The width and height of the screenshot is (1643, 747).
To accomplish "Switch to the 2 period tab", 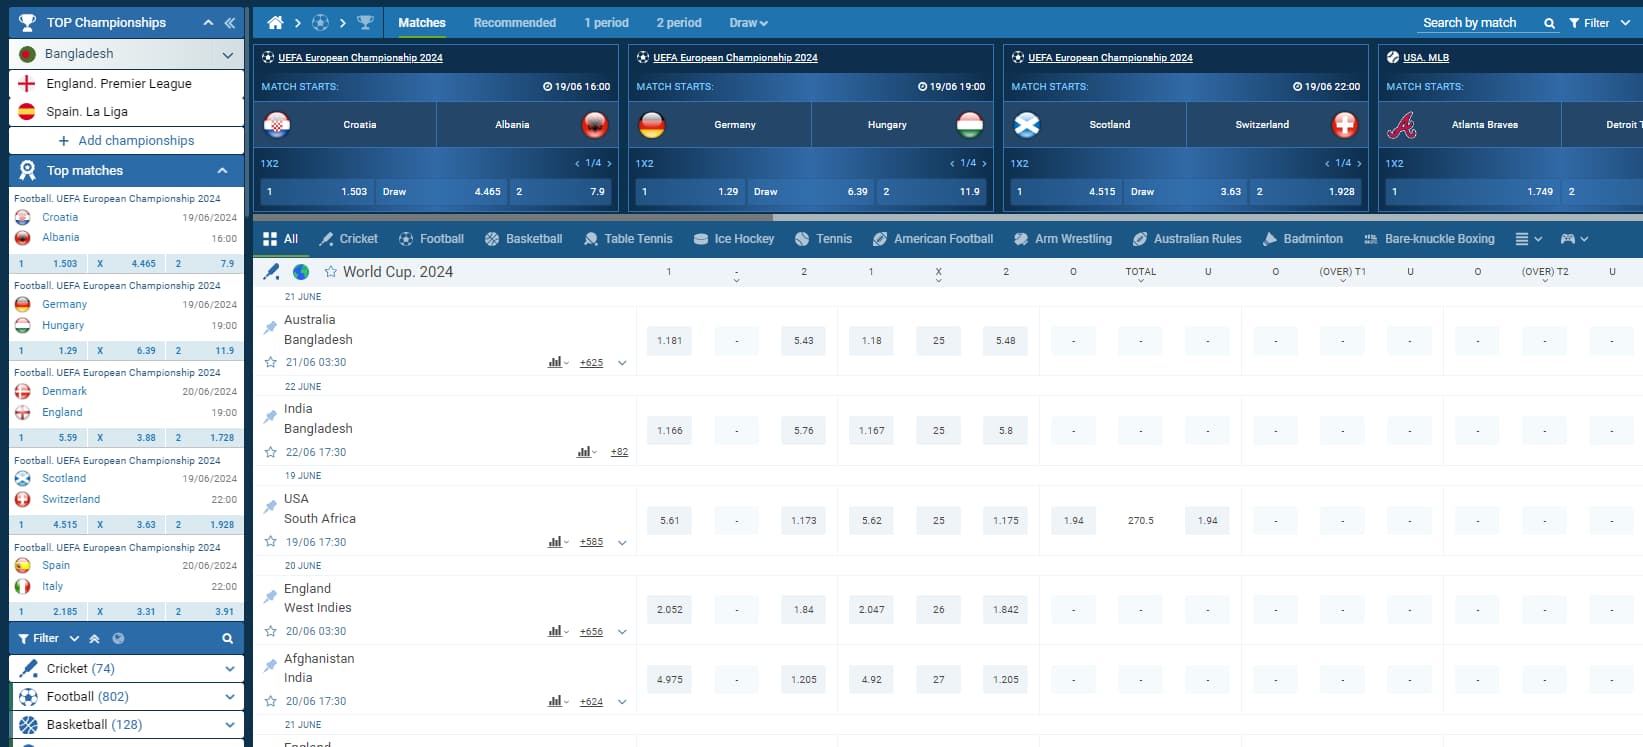I will pyautogui.click(x=679, y=22).
